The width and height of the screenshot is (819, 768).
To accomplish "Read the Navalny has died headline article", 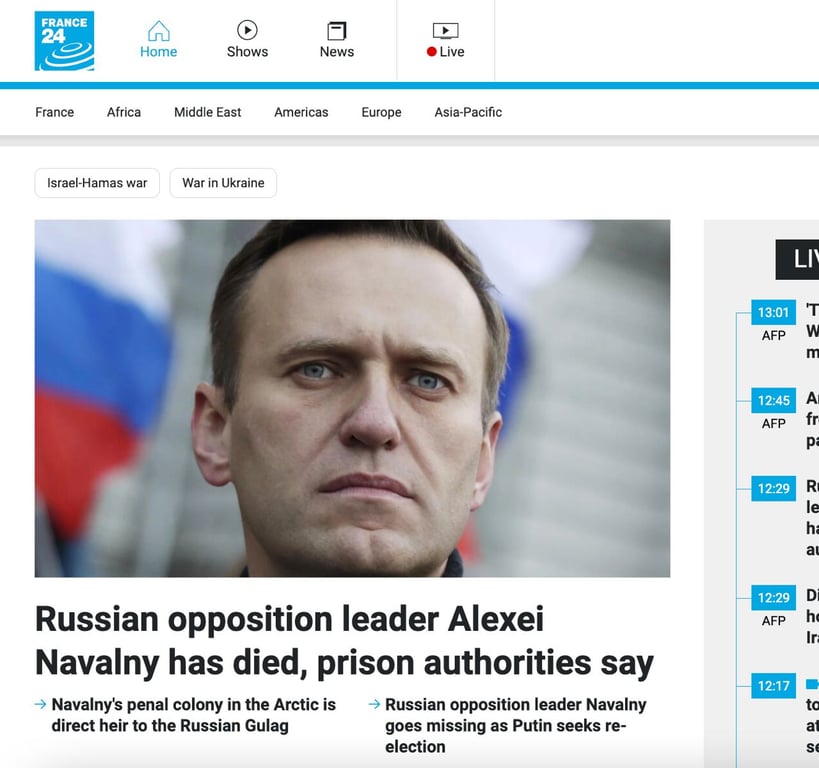I will point(344,641).
